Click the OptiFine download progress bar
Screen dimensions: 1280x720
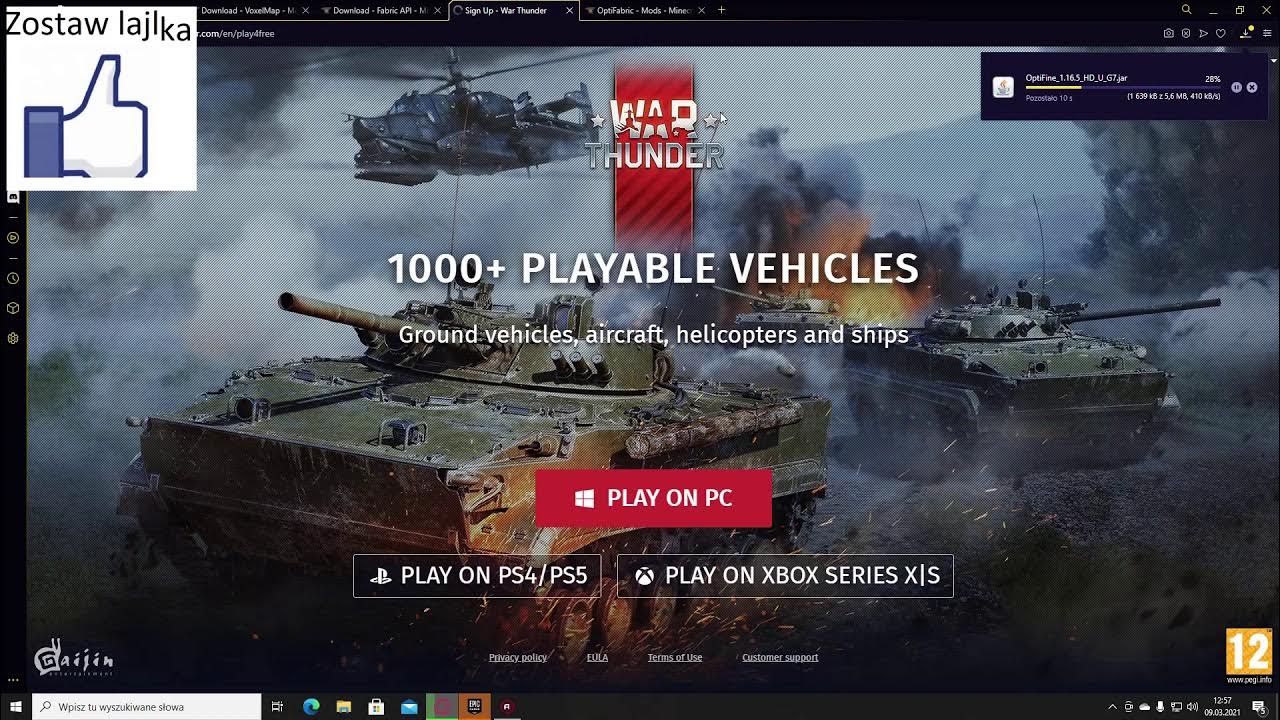point(1123,87)
